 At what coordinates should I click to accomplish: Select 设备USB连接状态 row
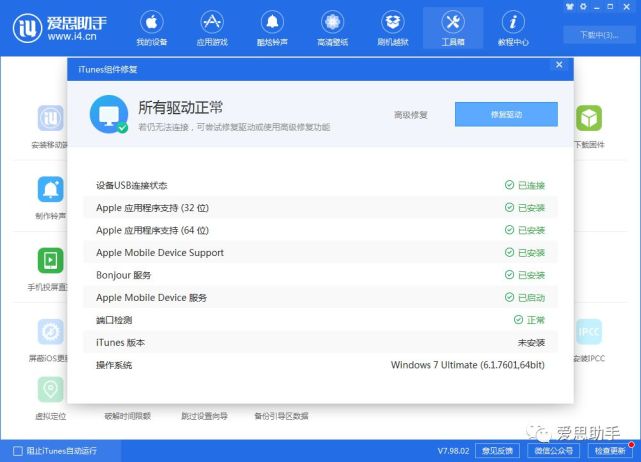(x=320, y=185)
